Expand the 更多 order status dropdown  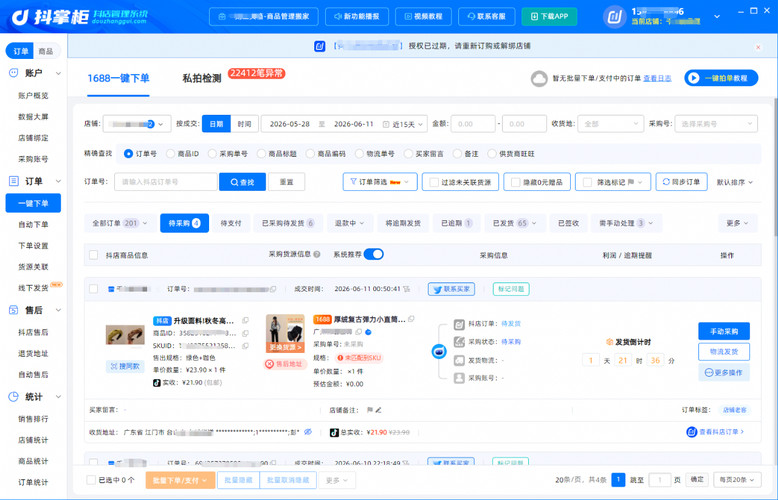click(737, 223)
